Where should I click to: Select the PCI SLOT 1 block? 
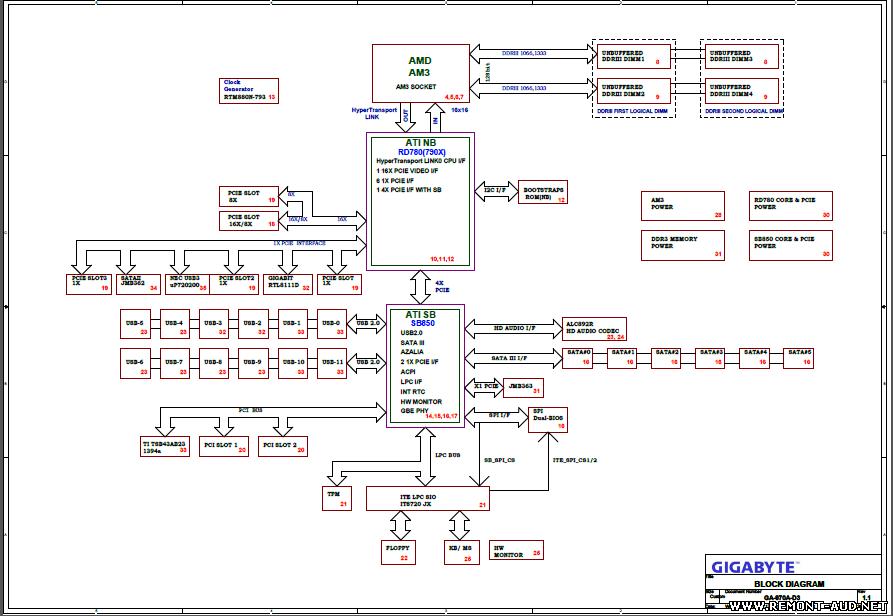tap(223, 444)
